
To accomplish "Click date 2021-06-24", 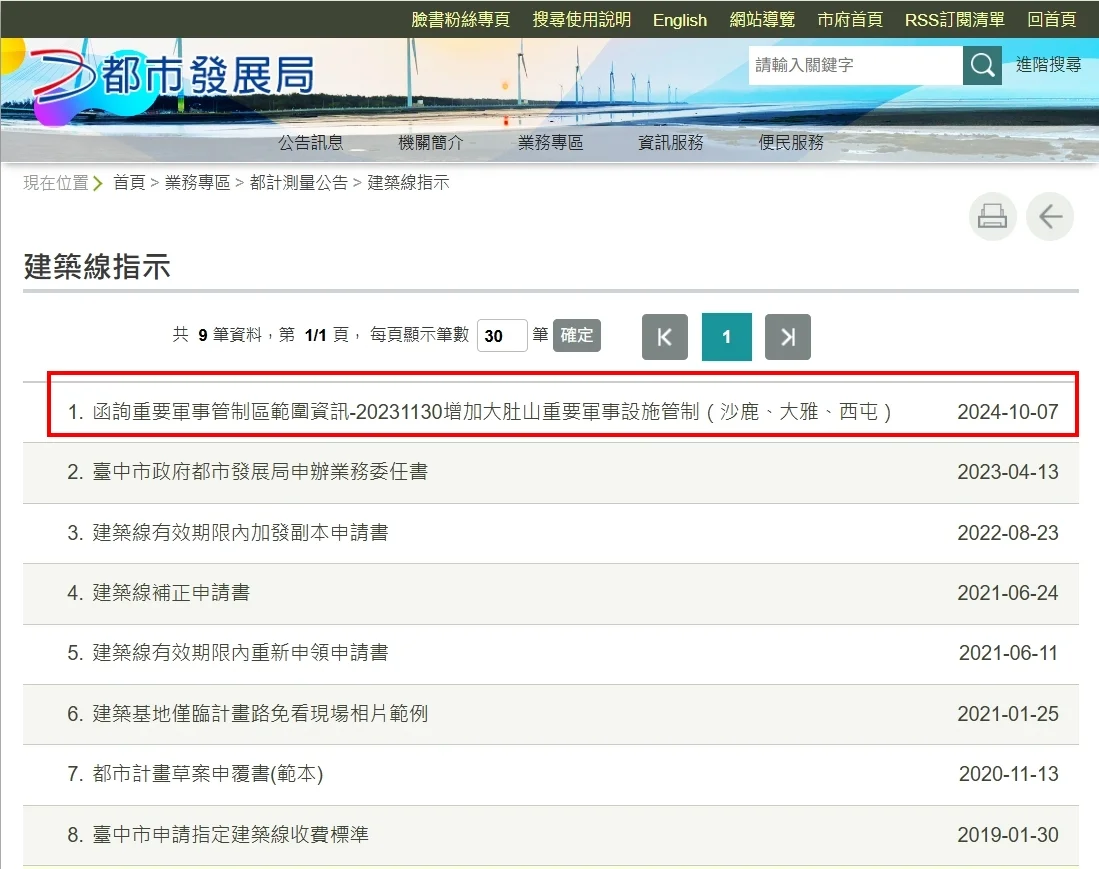I will pos(1008,593).
